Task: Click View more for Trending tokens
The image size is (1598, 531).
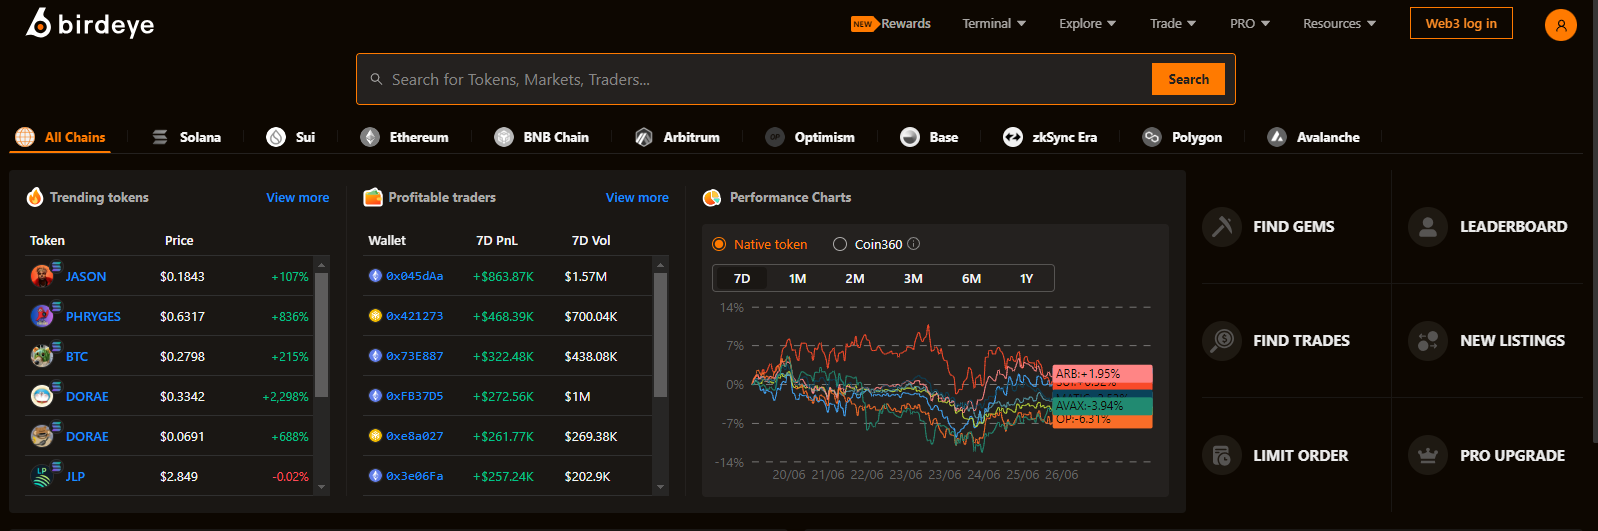Action: tap(297, 197)
